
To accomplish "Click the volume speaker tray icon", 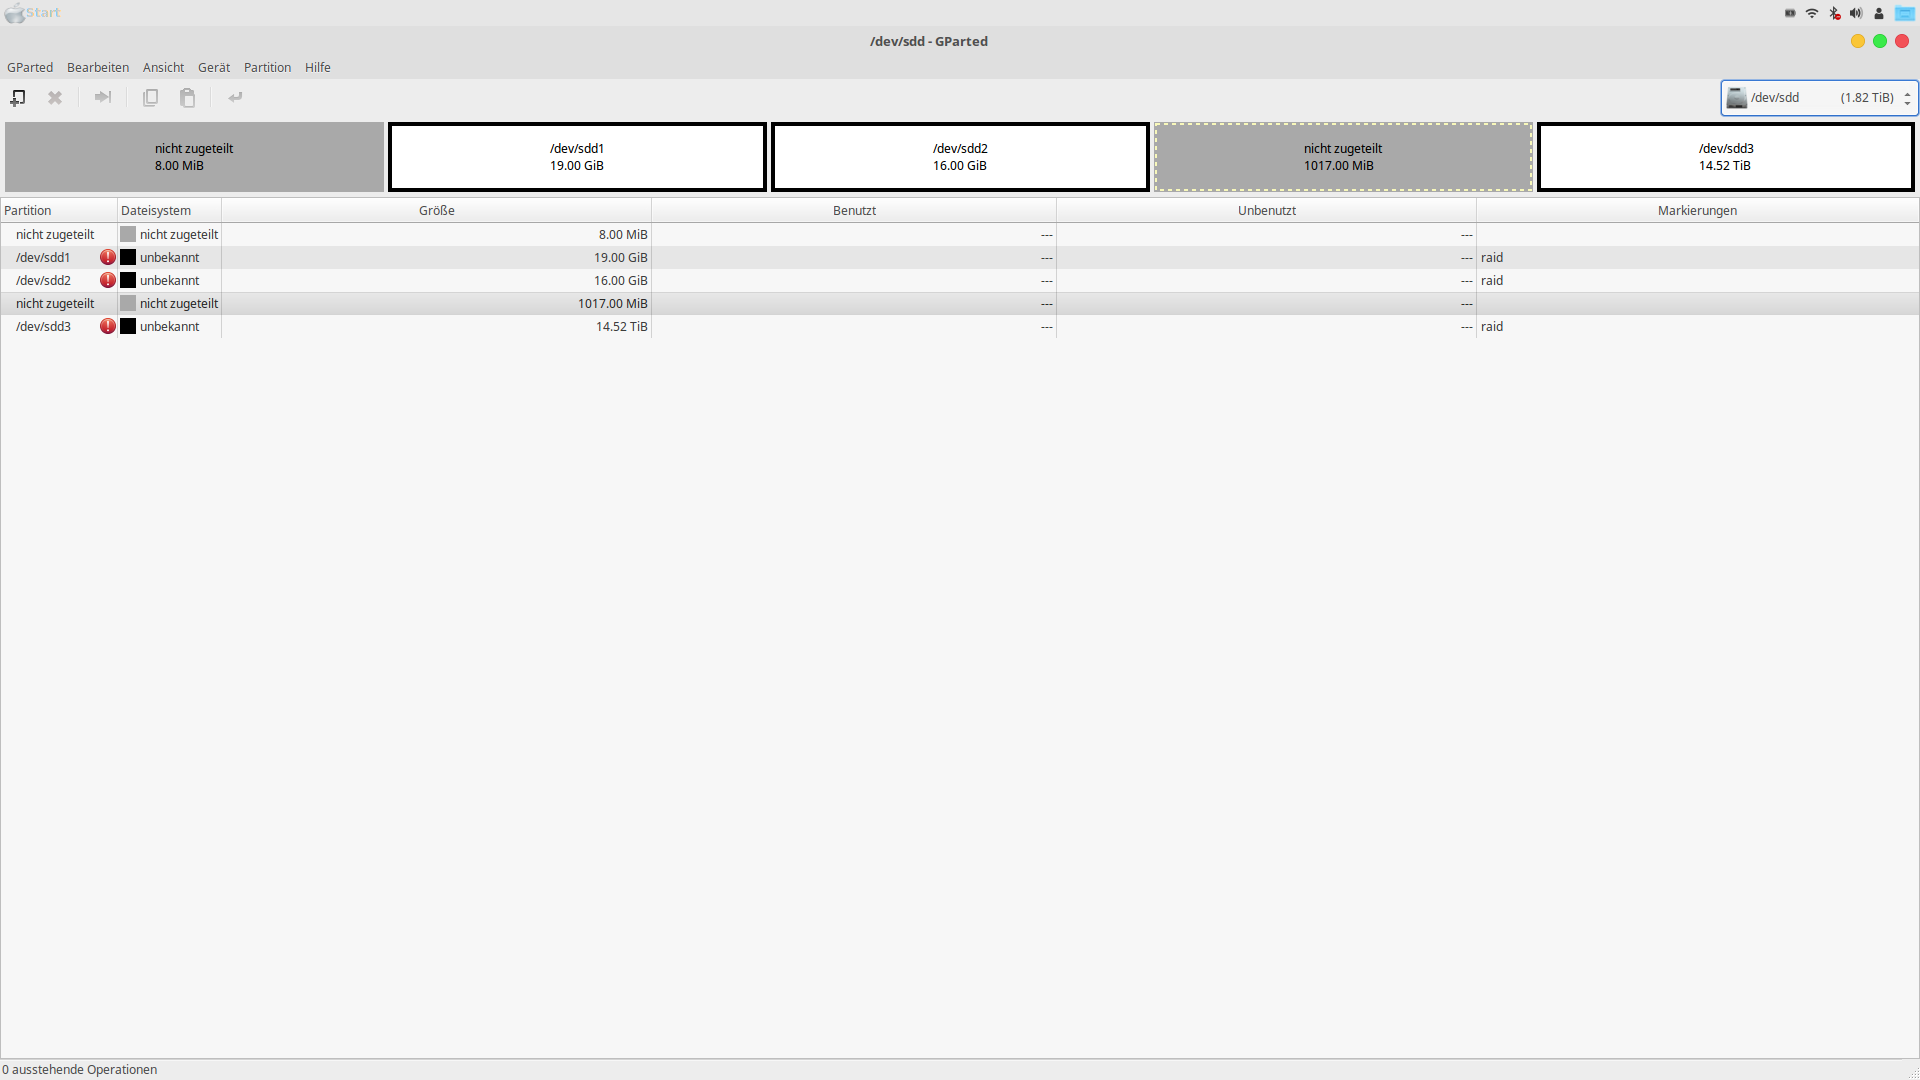I will pyautogui.click(x=1856, y=13).
